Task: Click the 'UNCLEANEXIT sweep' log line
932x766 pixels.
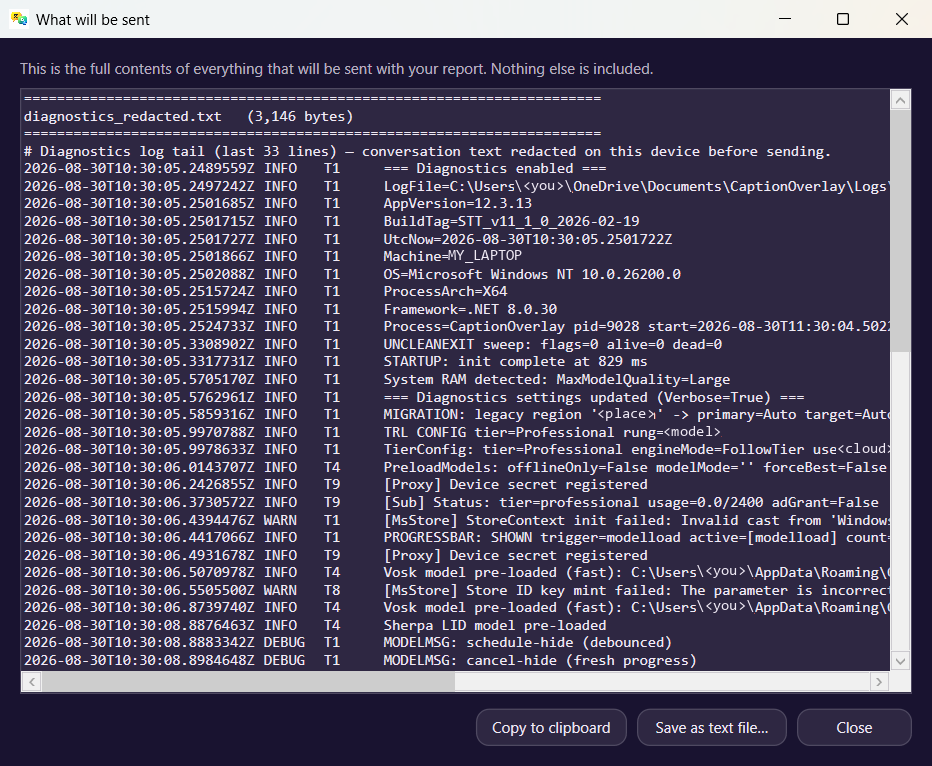Action: click(373, 345)
